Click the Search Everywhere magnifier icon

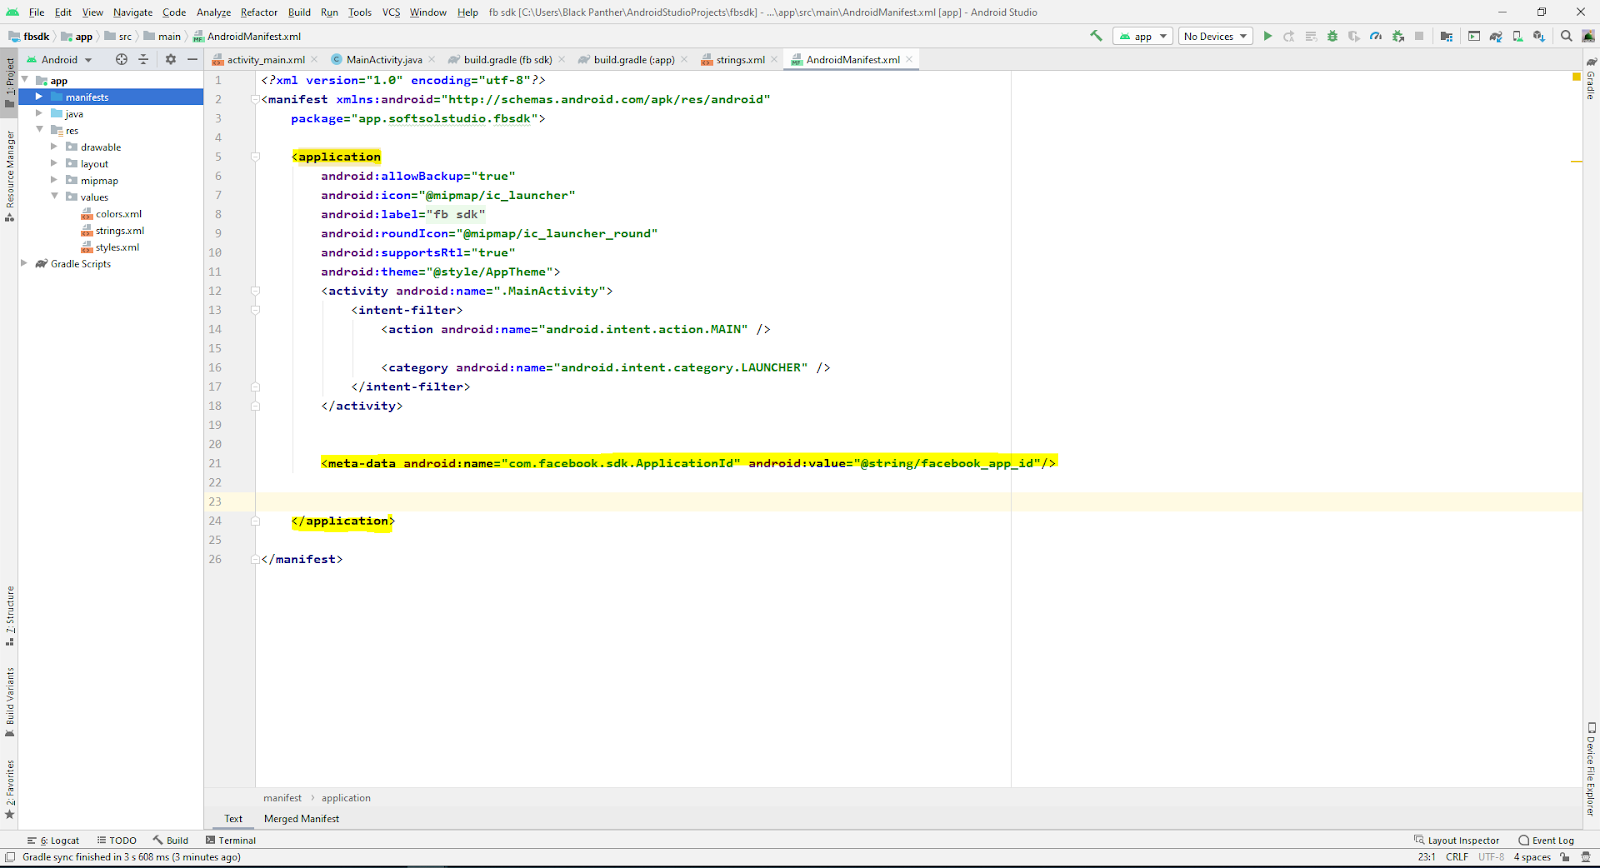tap(1566, 36)
